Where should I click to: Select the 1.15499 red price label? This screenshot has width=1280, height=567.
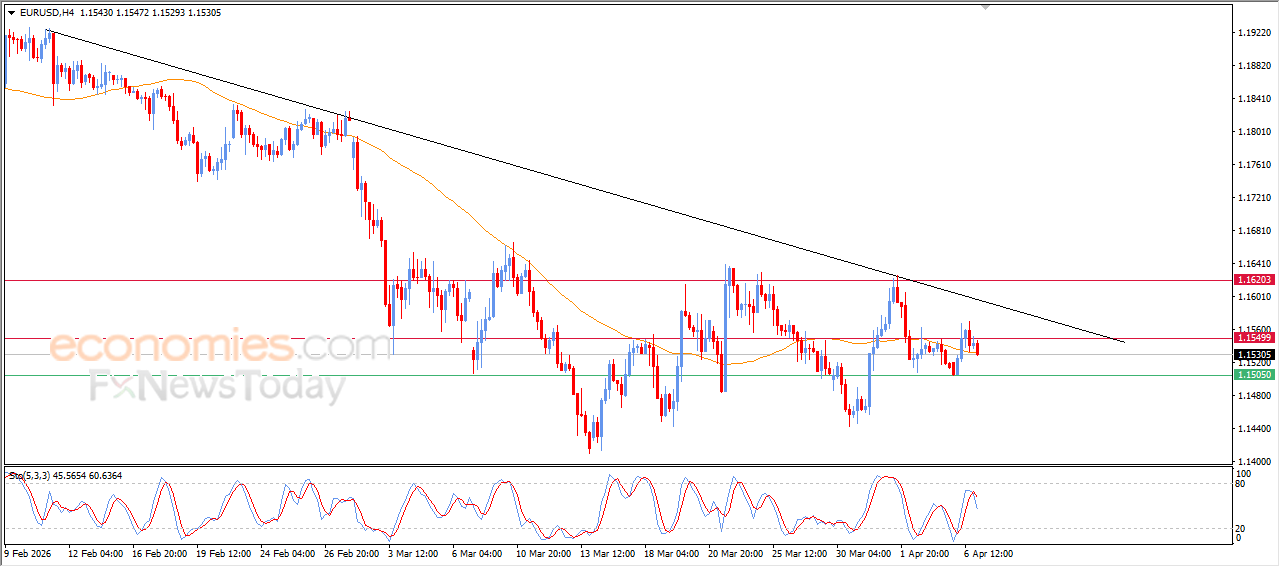[1253, 339]
